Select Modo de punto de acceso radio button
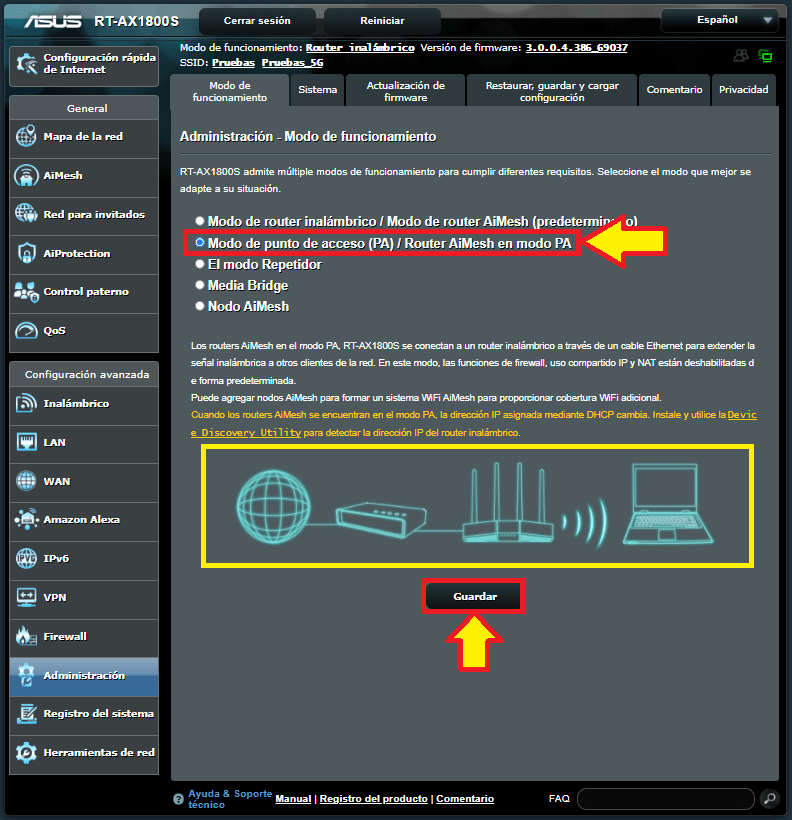This screenshot has height=820, width=792. 200,243
